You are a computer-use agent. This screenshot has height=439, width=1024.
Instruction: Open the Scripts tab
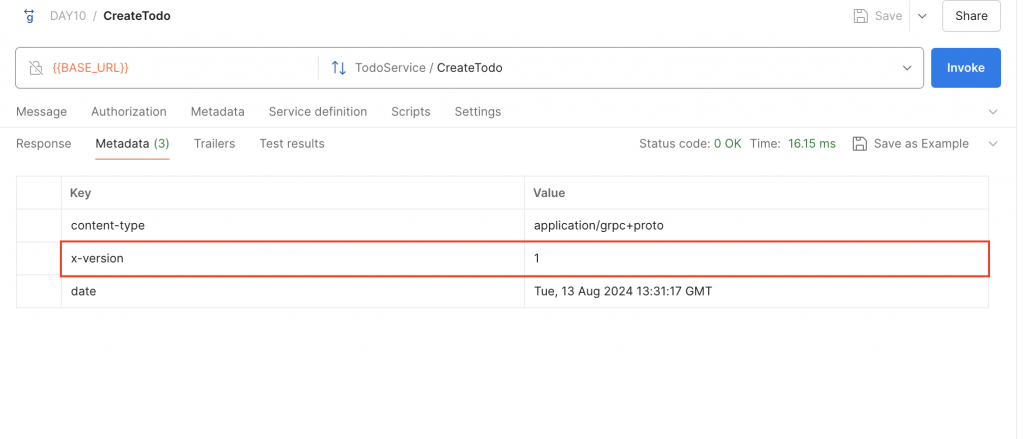click(x=411, y=112)
